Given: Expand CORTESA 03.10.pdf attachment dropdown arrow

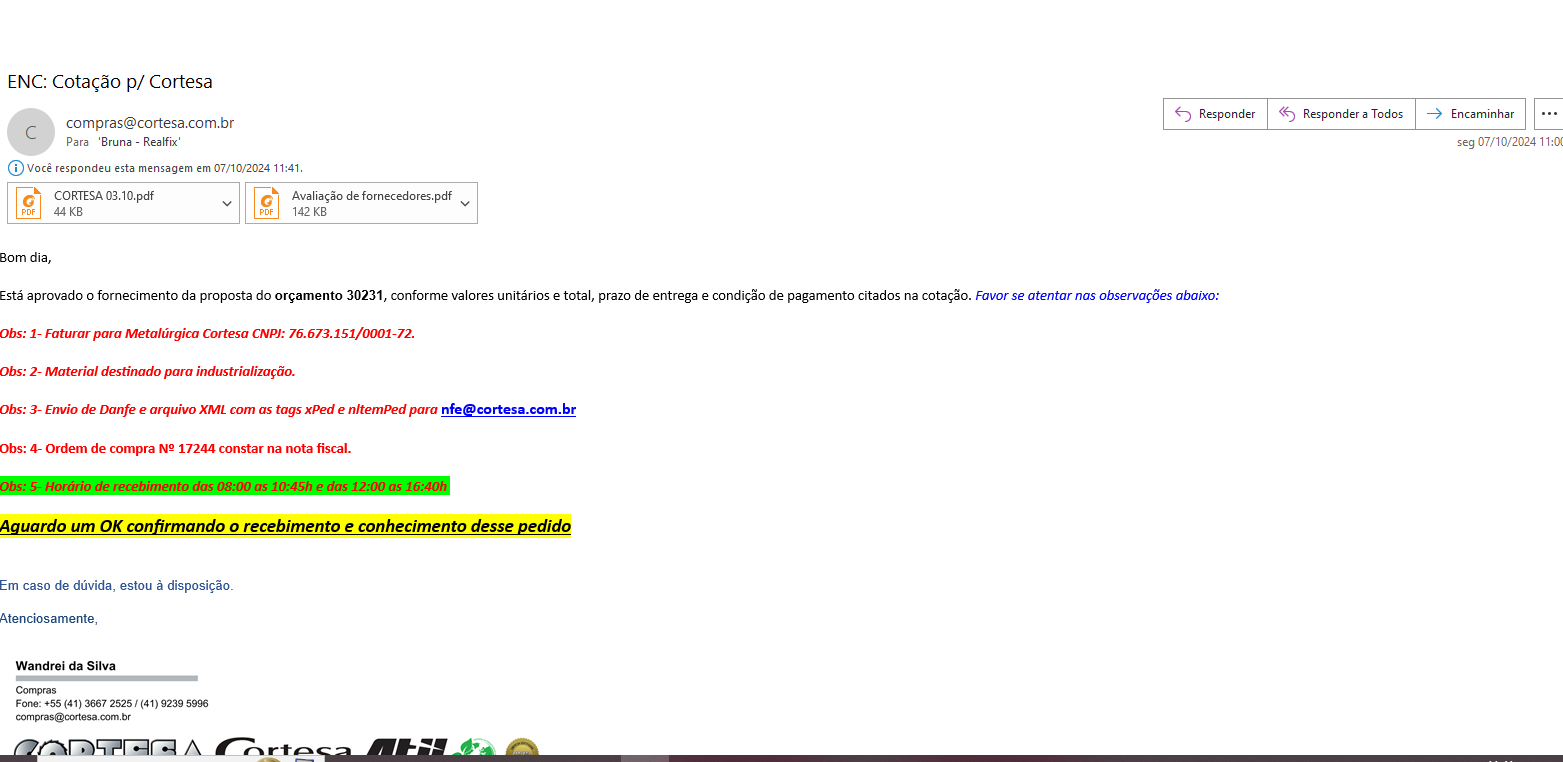Looking at the screenshot, I should pos(227,203).
